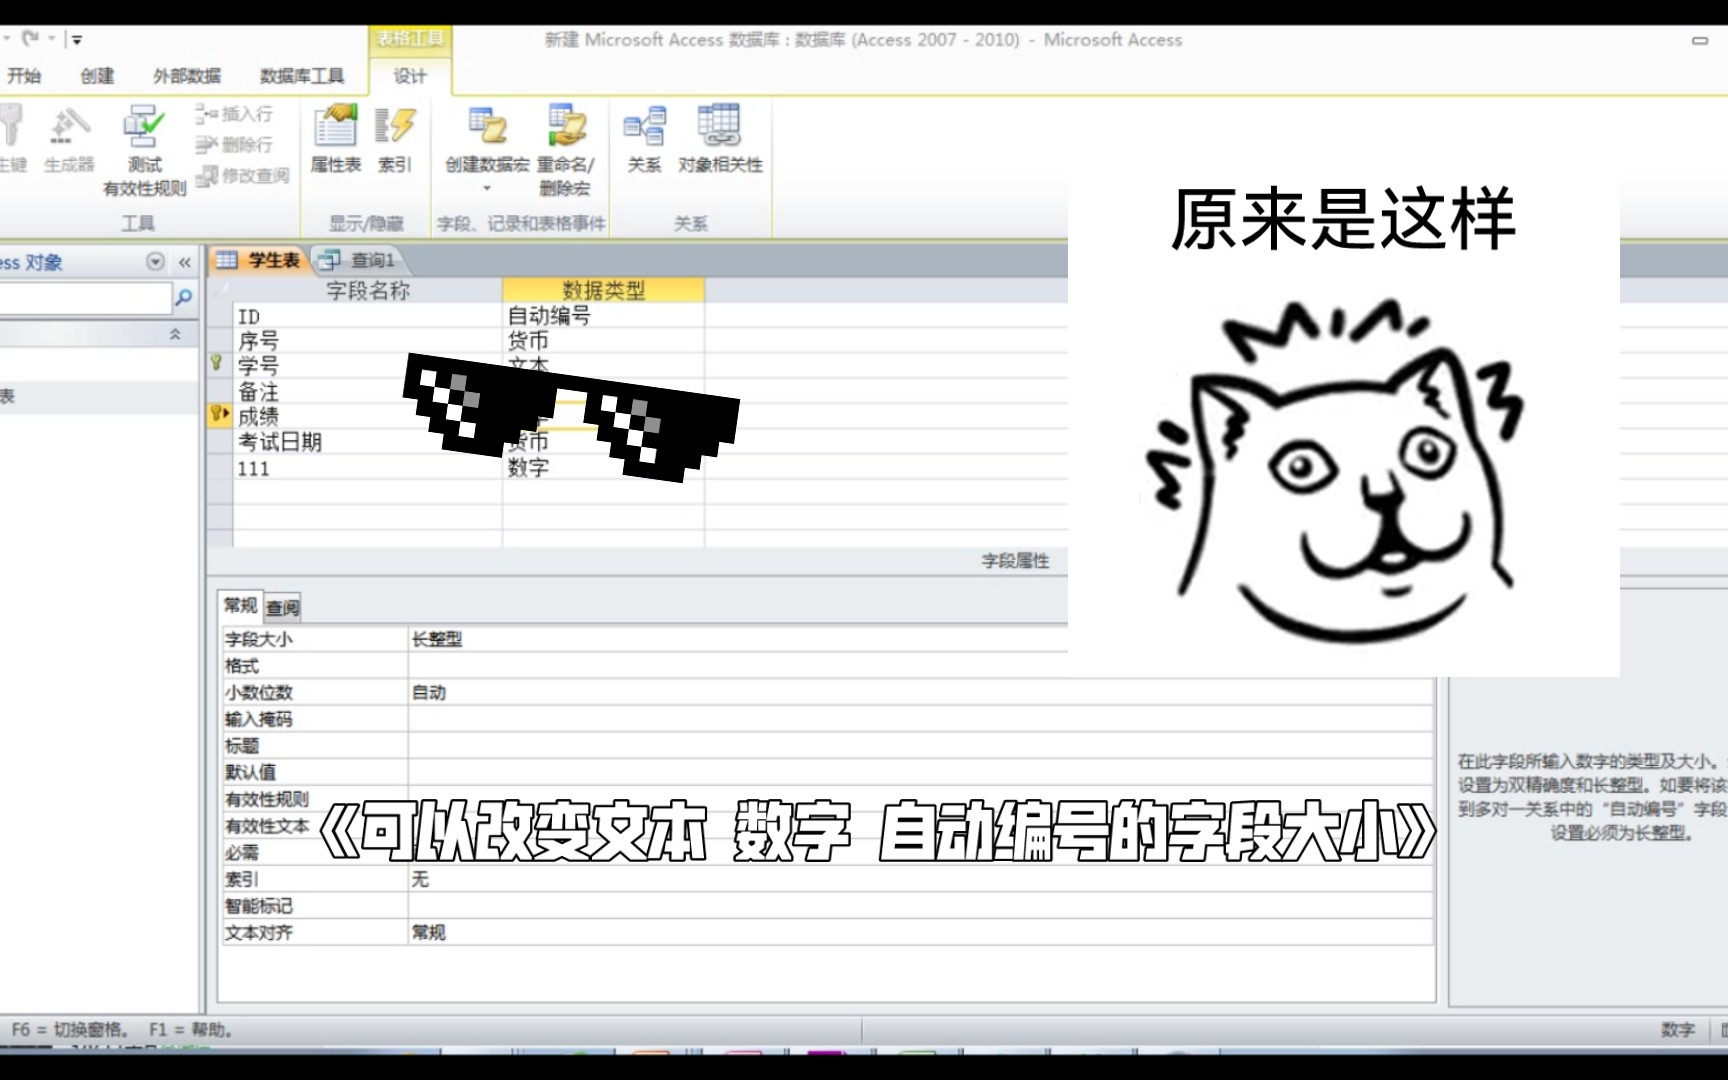Click the 智能标记 property field
Viewport: 1728px width, 1080px height.
[920, 905]
